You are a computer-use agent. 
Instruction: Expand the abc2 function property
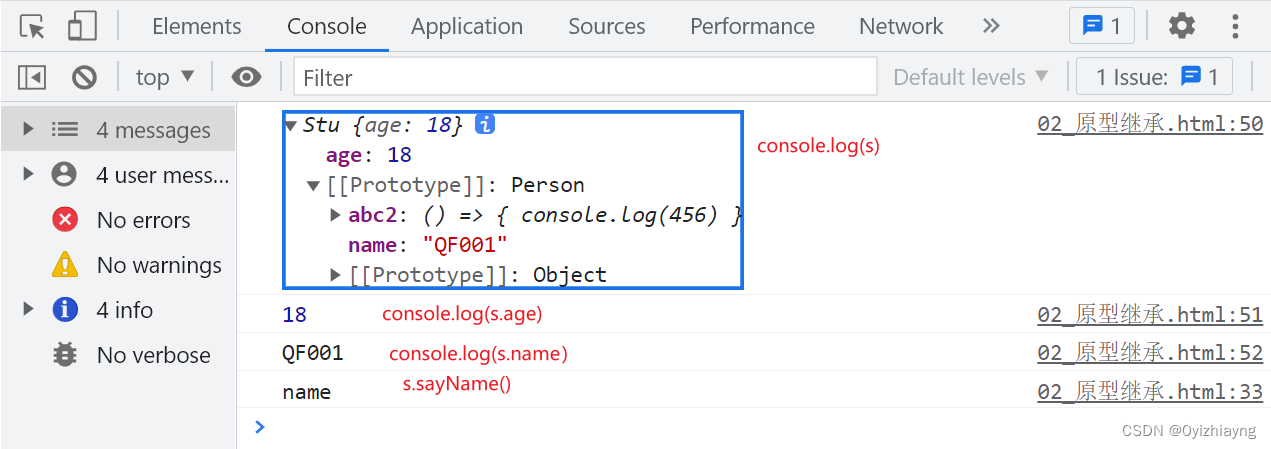coord(336,215)
